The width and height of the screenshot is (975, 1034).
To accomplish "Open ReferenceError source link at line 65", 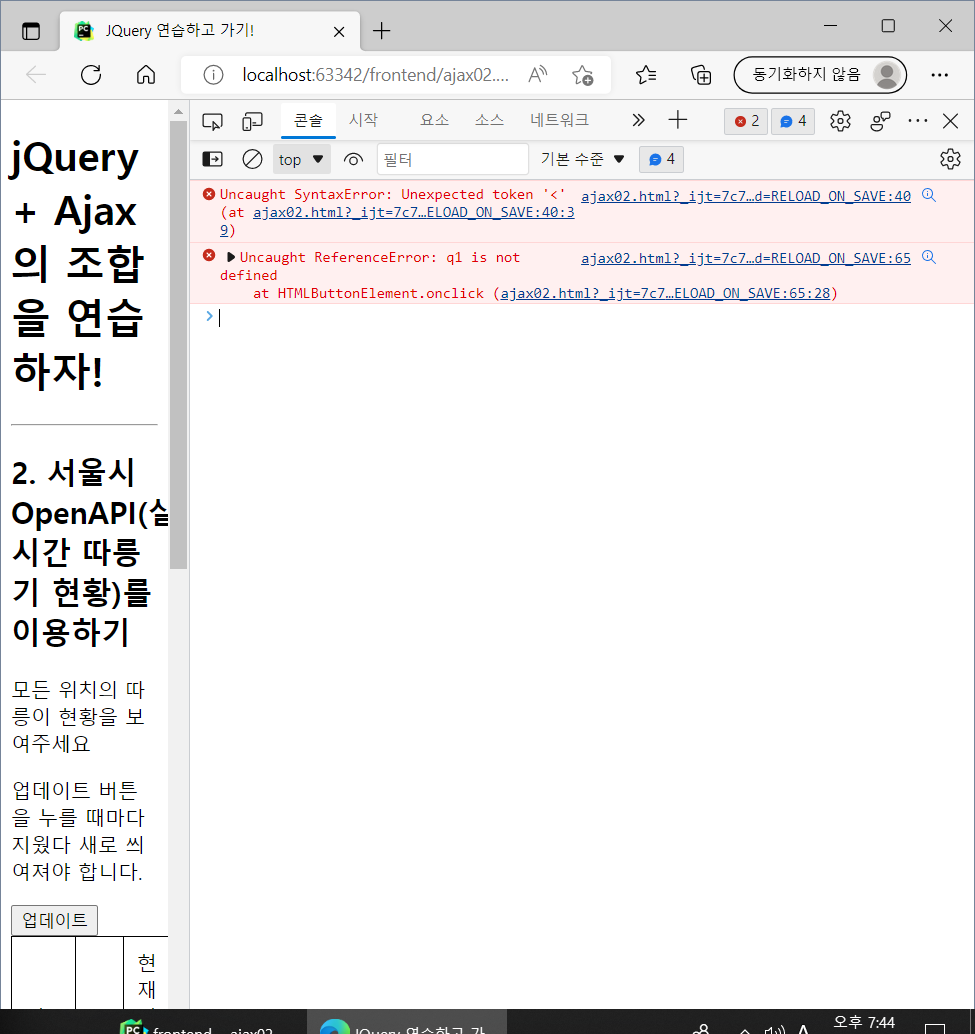I will pyautogui.click(x=746, y=258).
